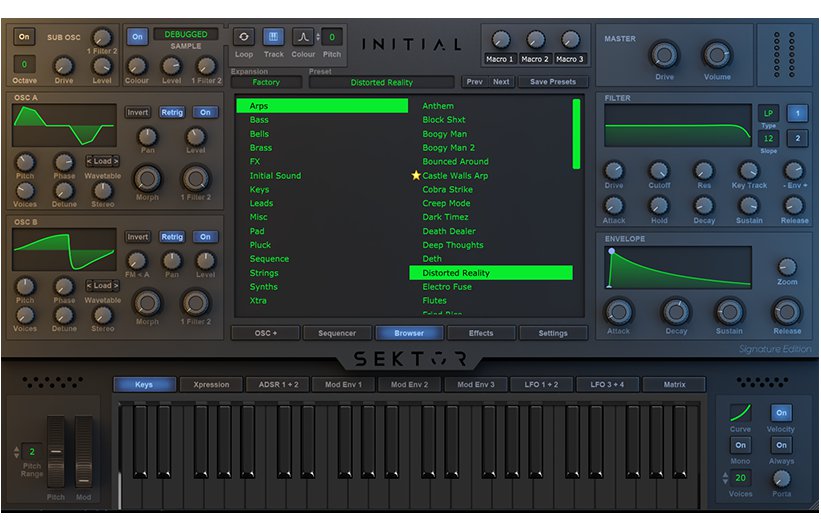Toggle OSC A Invert

coord(138,112)
